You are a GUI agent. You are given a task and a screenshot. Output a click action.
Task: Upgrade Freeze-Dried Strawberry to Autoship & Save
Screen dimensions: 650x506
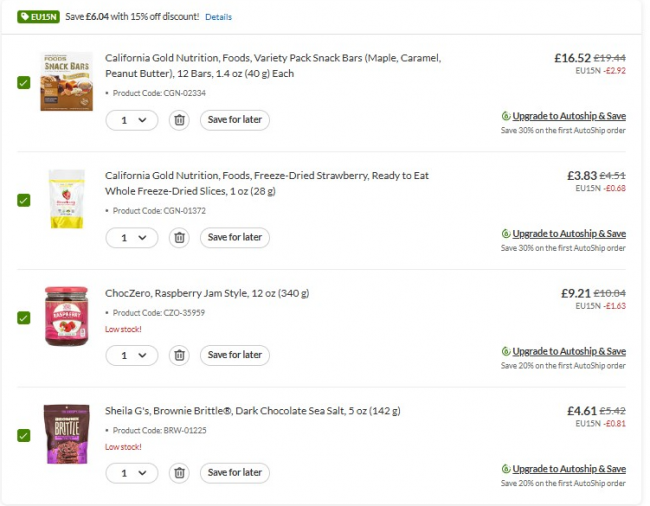click(x=569, y=234)
